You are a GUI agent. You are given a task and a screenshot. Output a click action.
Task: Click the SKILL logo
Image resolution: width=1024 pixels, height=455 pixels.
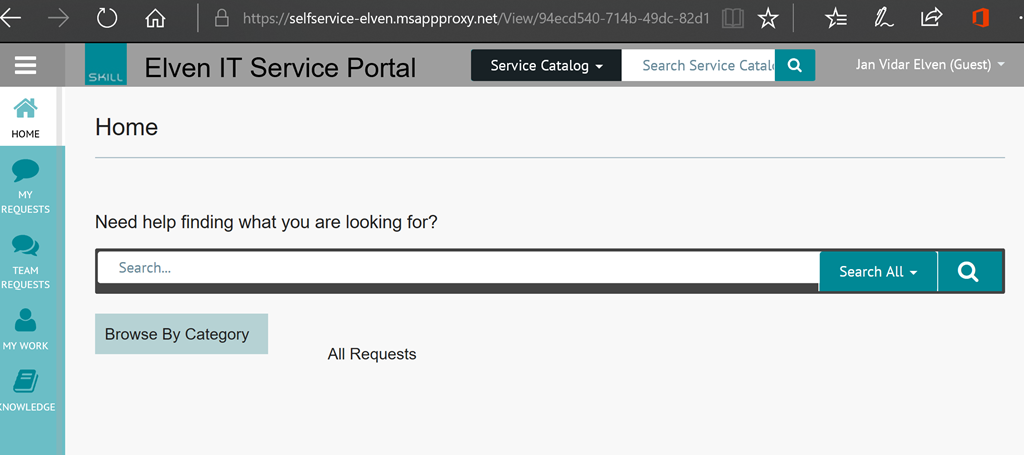click(x=106, y=65)
